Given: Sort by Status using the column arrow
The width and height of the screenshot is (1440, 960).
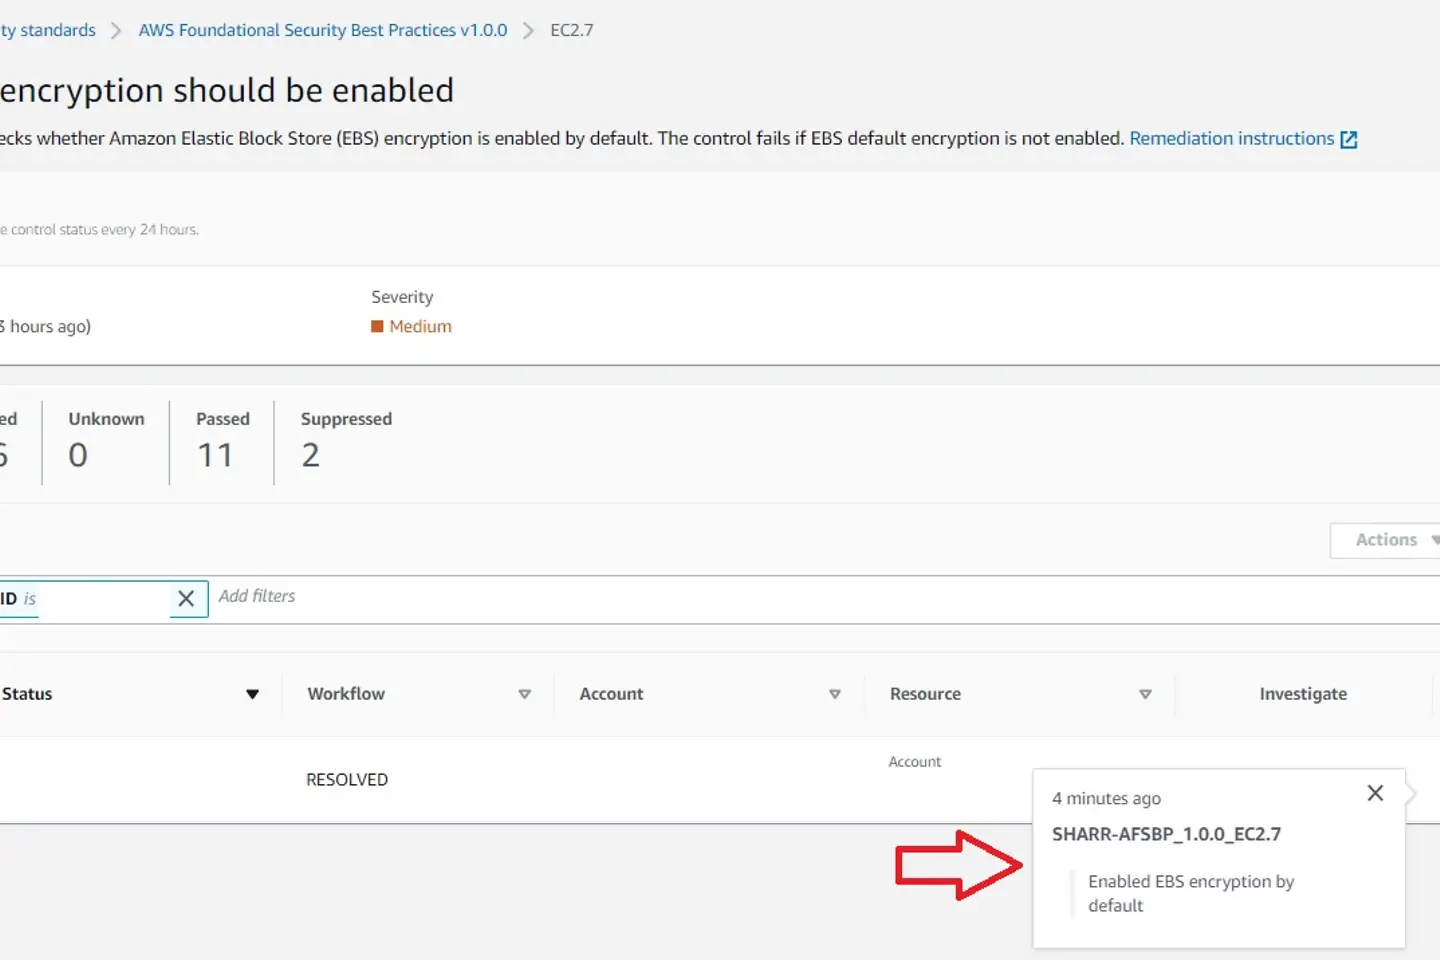Looking at the screenshot, I should [252, 694].
